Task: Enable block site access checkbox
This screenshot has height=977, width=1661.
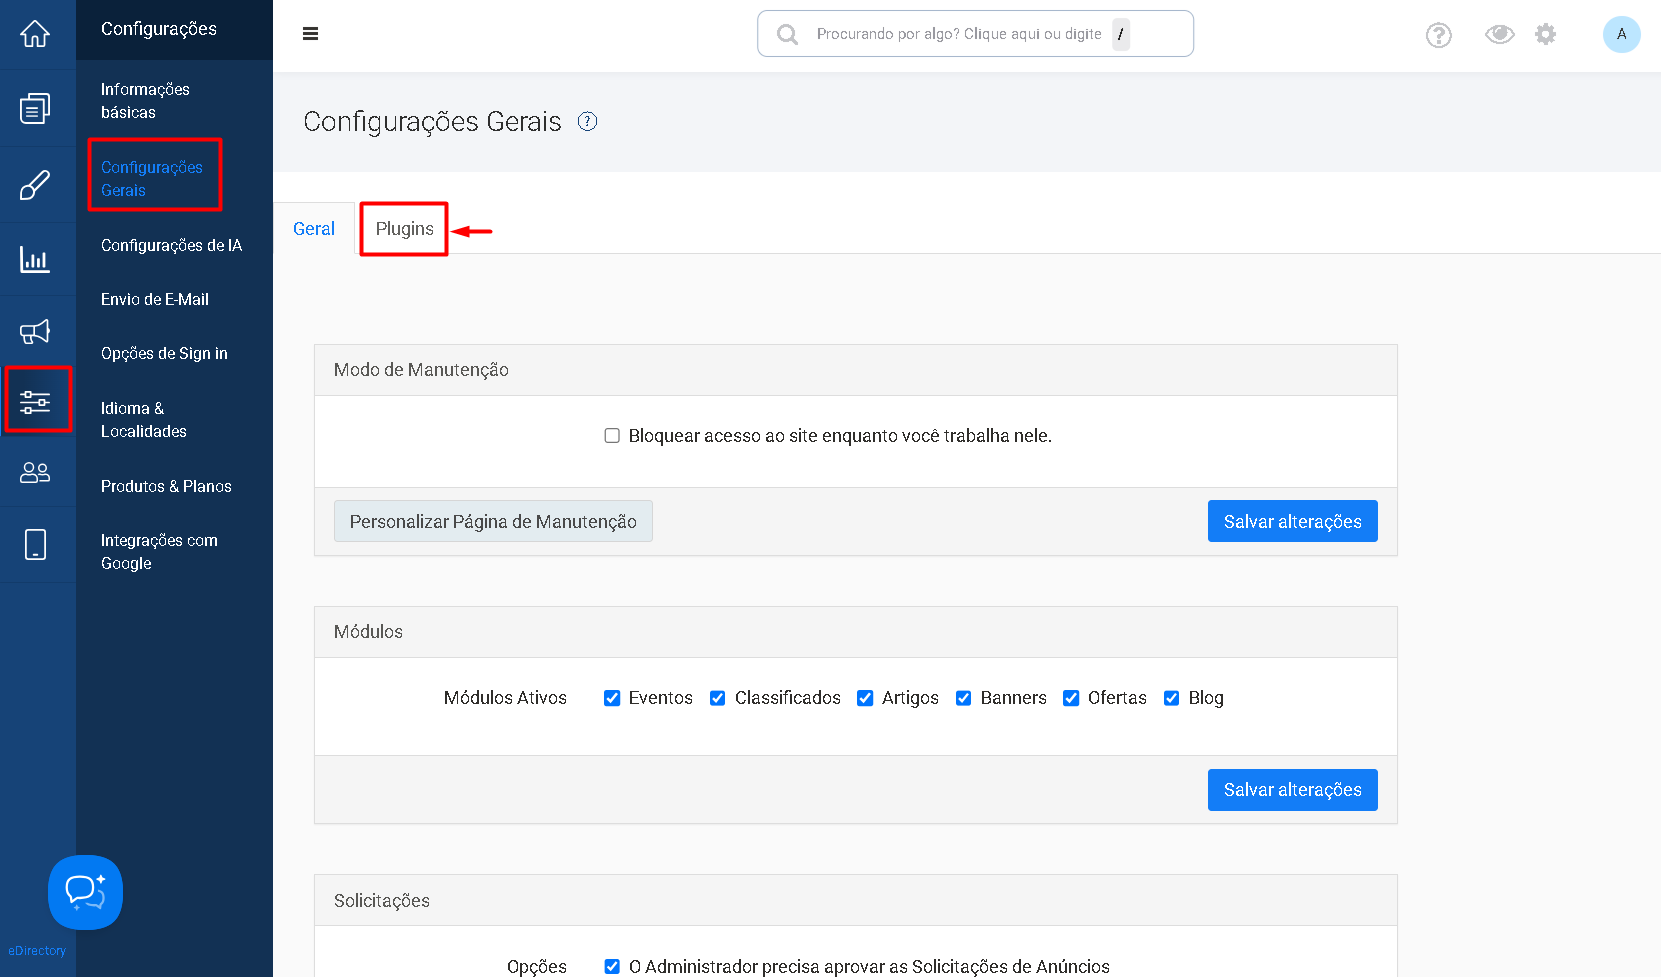Action: pyautogui.click(x=612, y=436)
